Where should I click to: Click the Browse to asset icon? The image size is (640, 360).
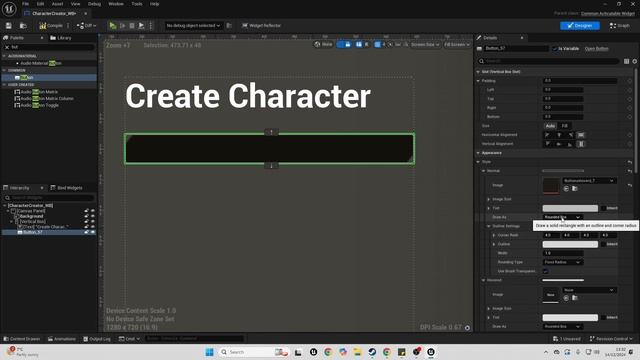click(x=23, y=25)
